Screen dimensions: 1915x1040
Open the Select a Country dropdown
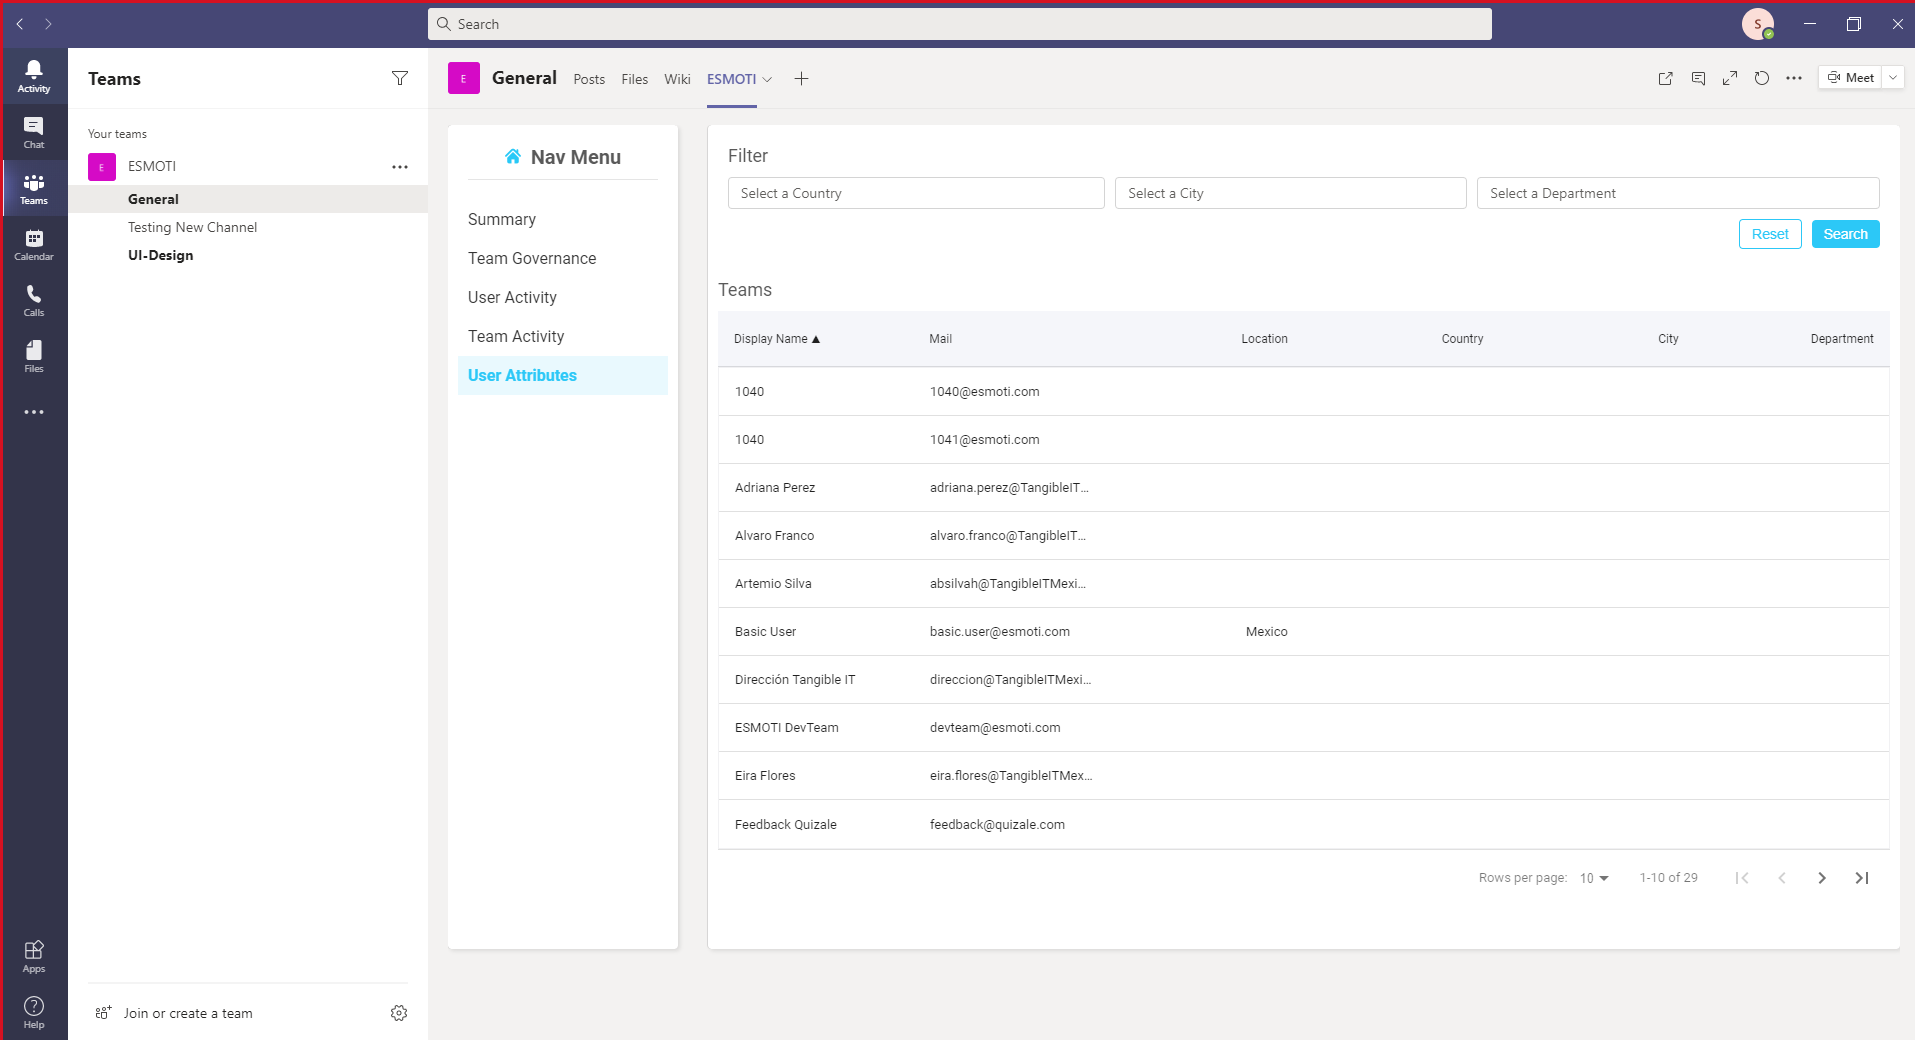pos(916,193)
